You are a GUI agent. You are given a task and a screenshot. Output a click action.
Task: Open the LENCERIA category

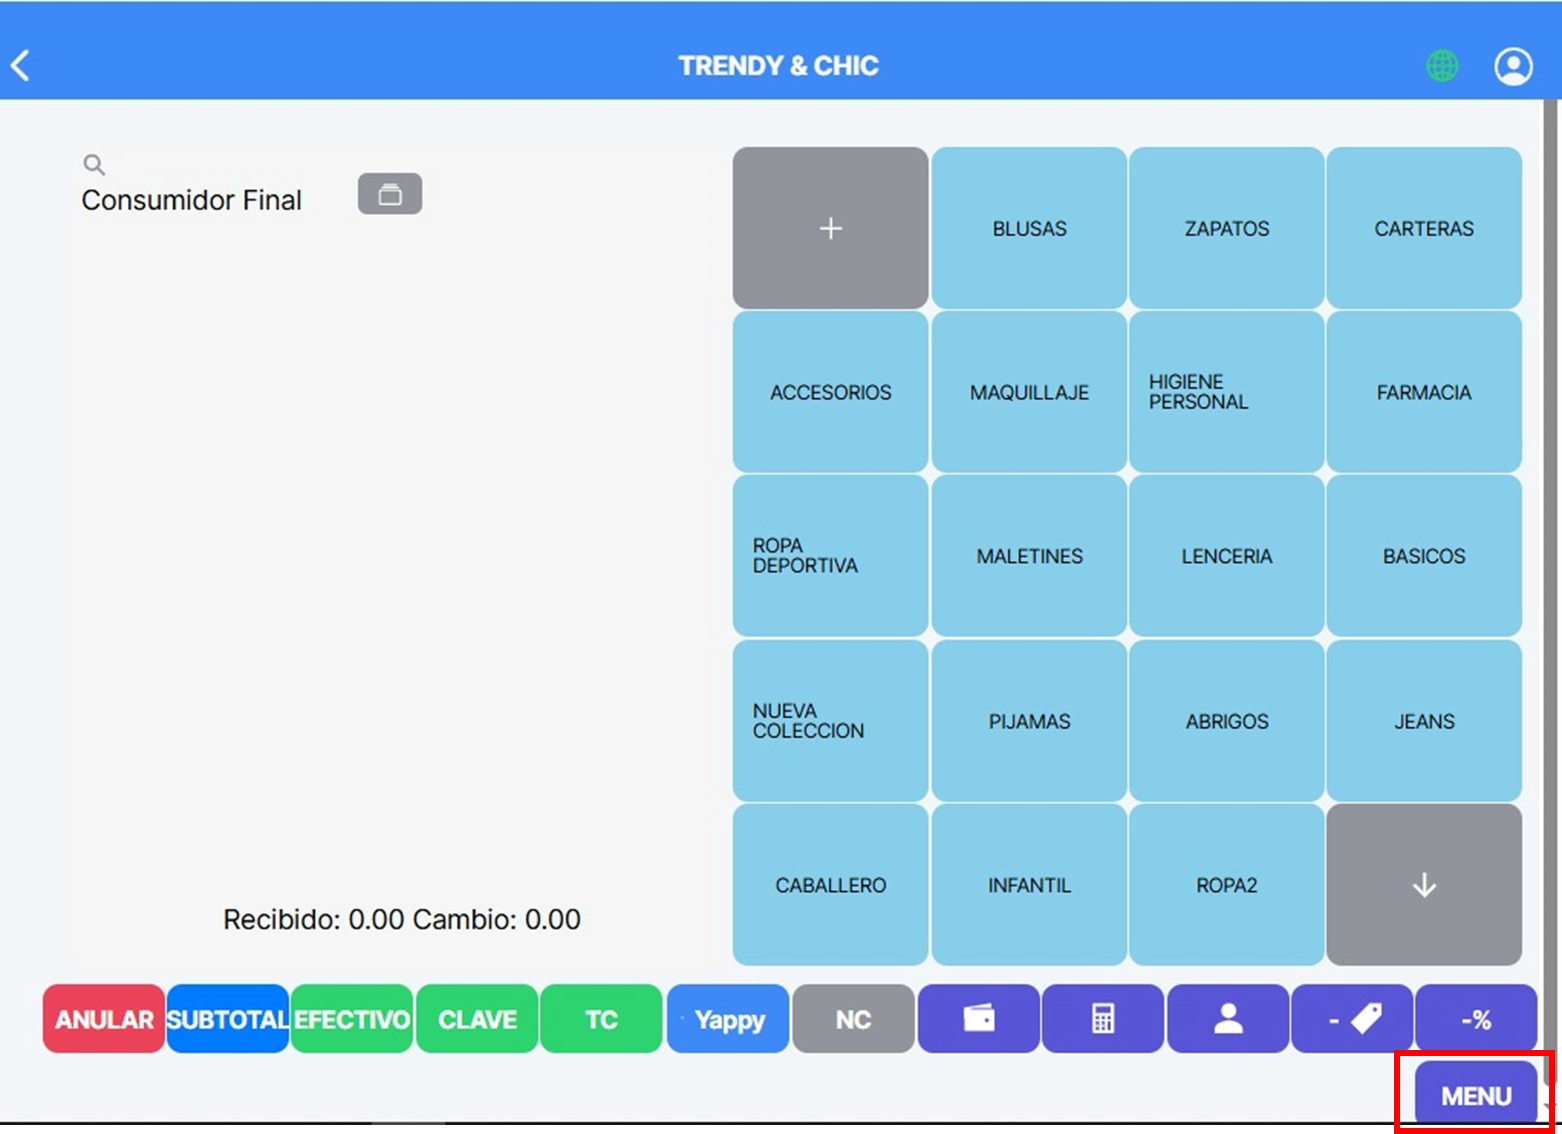pos(1227,556)
